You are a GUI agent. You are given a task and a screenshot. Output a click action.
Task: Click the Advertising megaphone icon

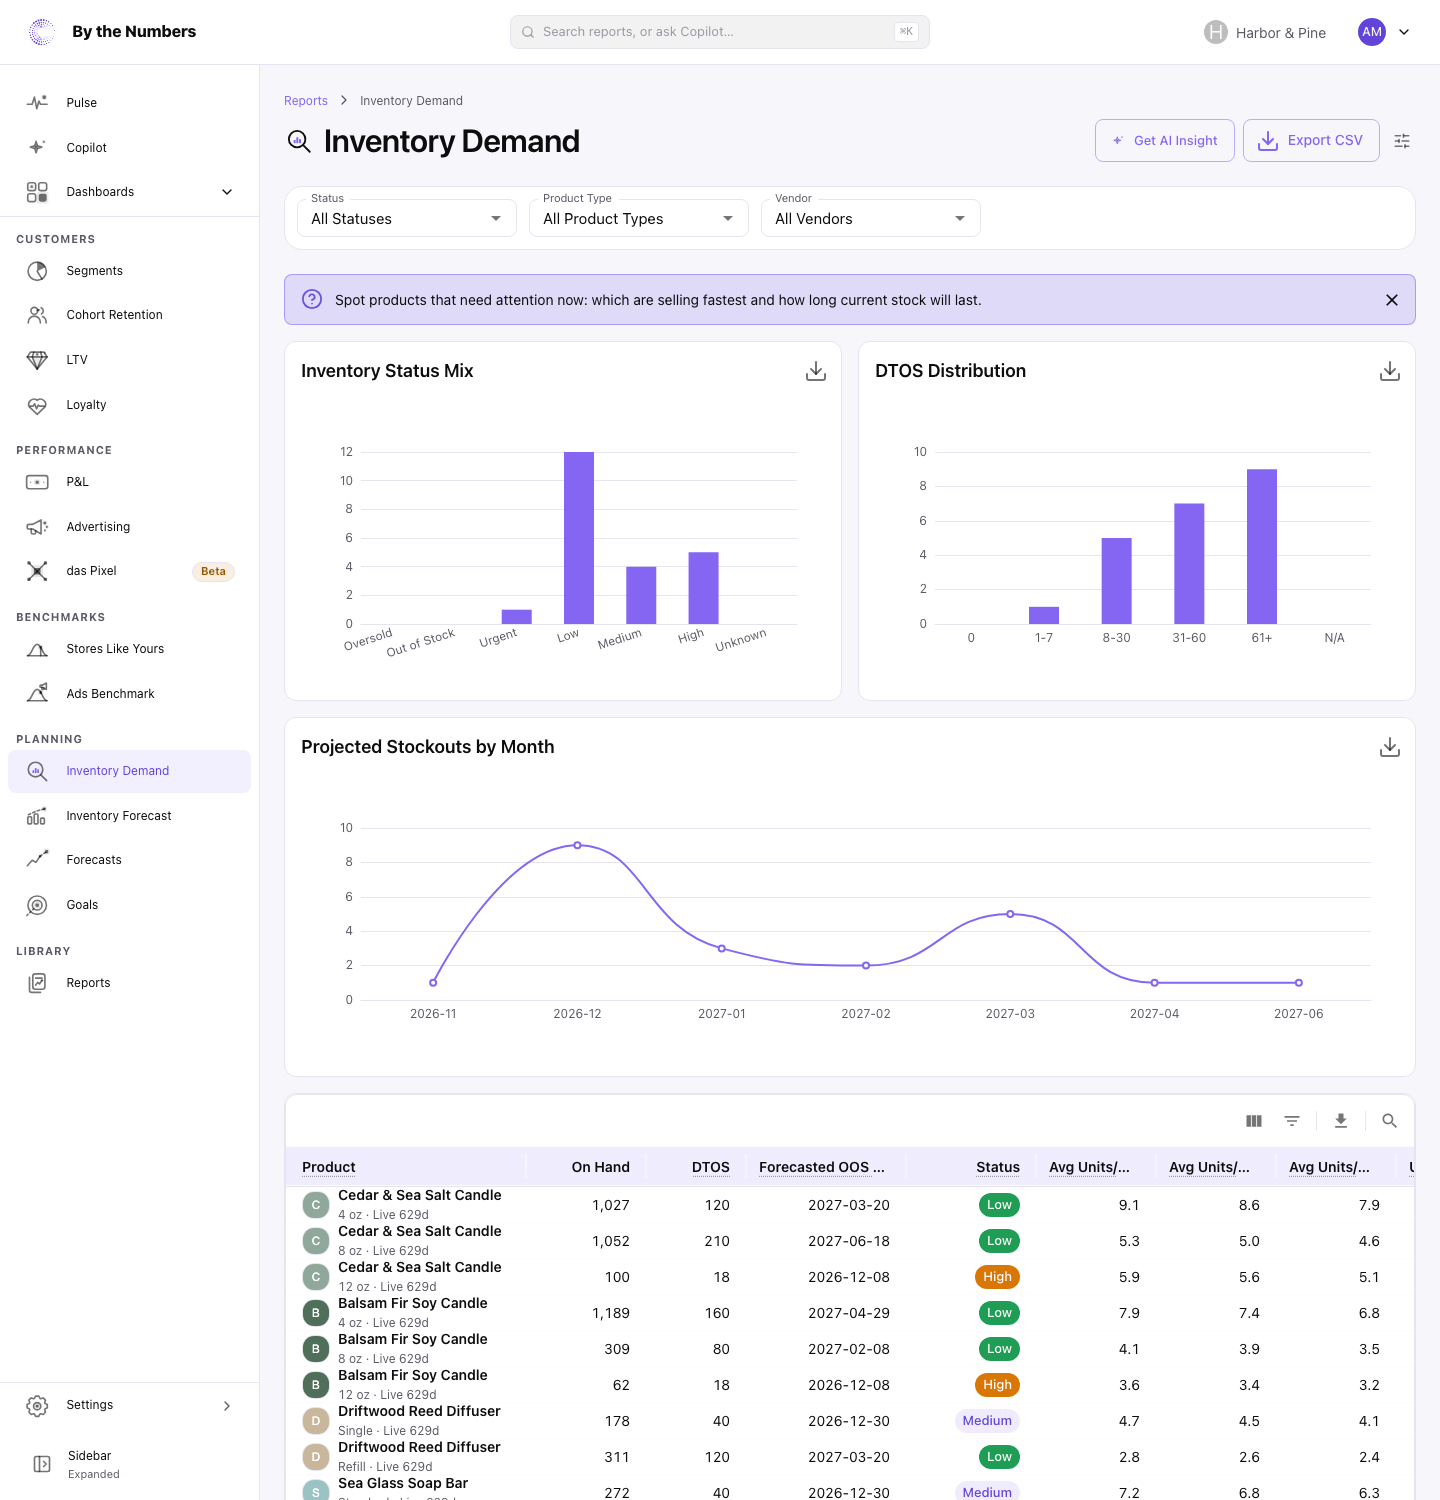[x=37, y=527]
